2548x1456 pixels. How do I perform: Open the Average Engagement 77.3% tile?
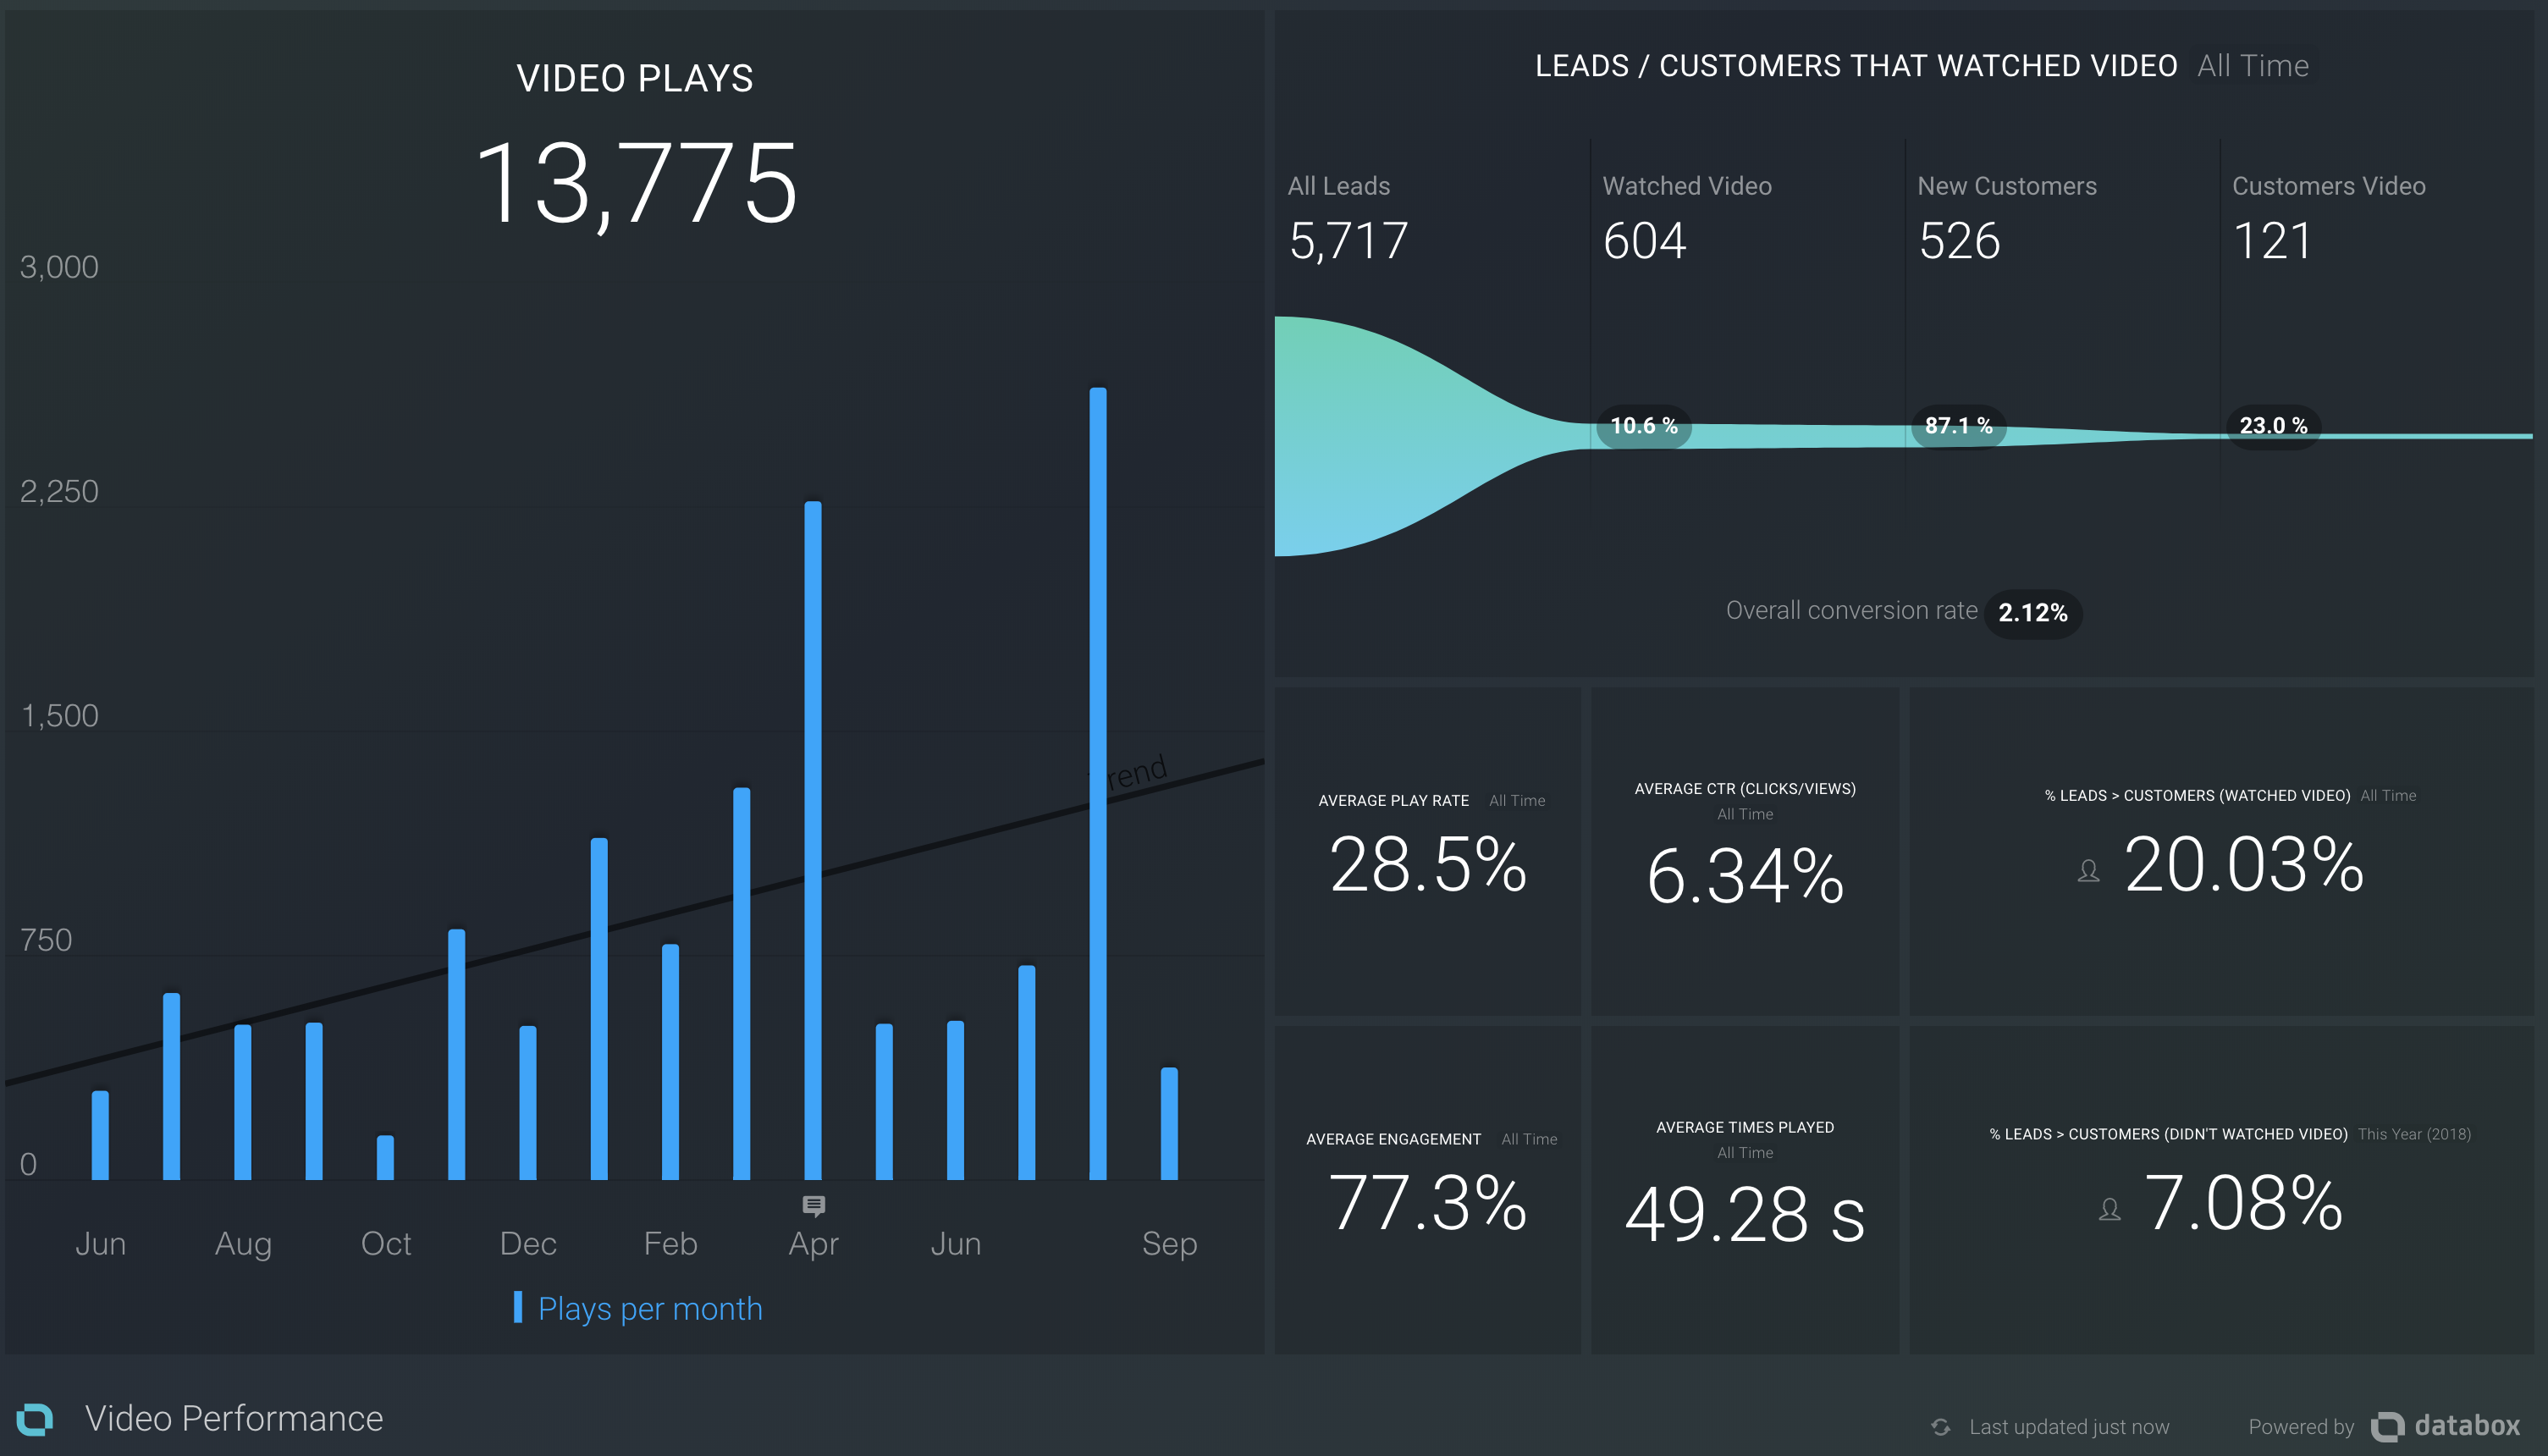(x=1427, y=1190)
